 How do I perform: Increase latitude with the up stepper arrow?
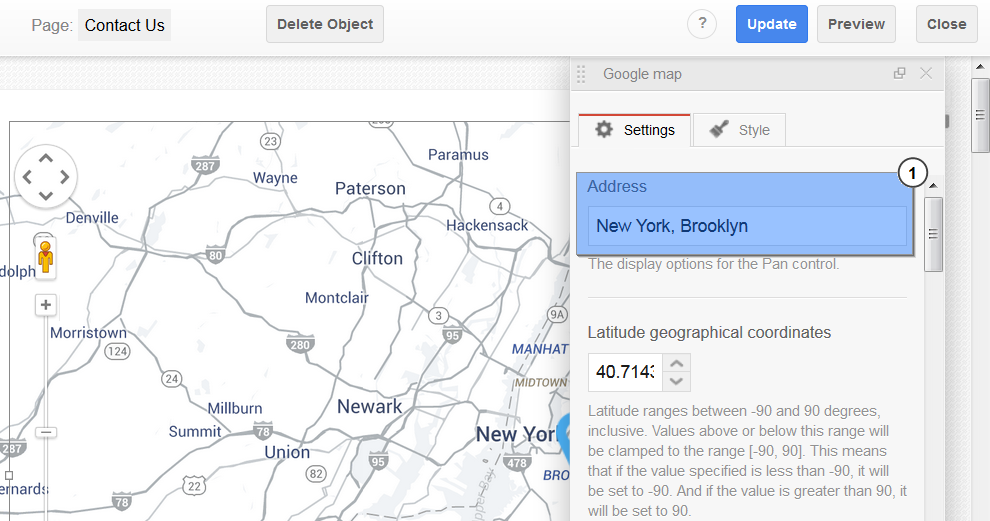(676, 364)
